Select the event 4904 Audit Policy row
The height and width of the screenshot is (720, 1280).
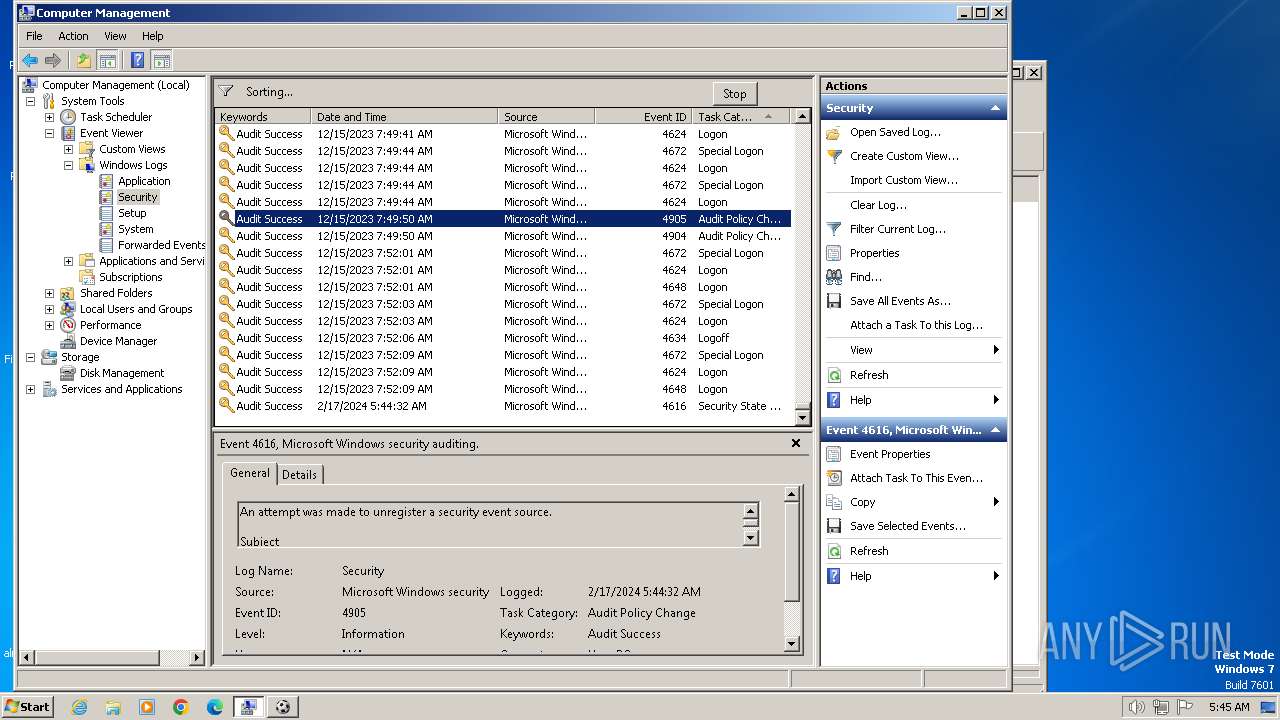[504, 236]
